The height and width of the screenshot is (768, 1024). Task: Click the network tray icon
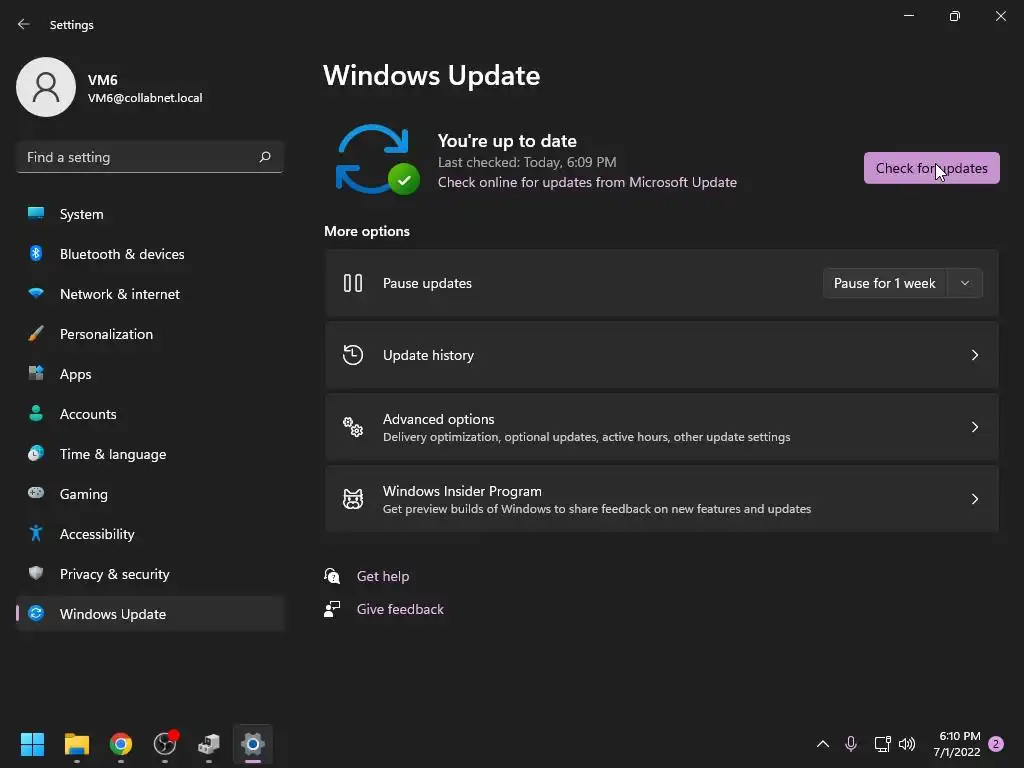pyautogui.click(x=882, y=744)
